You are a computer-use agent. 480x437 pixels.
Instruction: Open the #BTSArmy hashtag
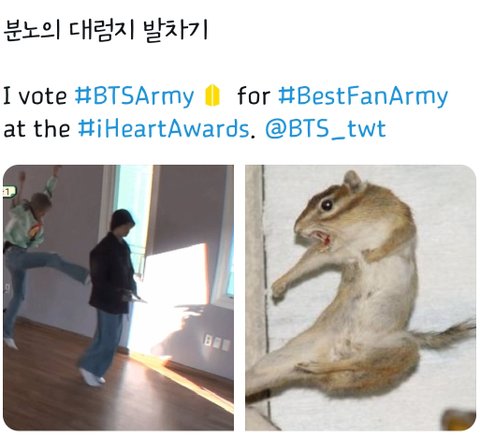coord(134,96)
